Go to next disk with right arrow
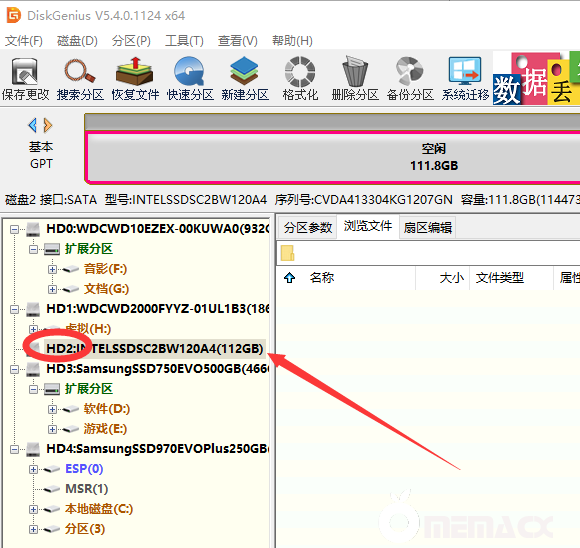Viewport: 580px width, 548px height. (x=48, y=125)
